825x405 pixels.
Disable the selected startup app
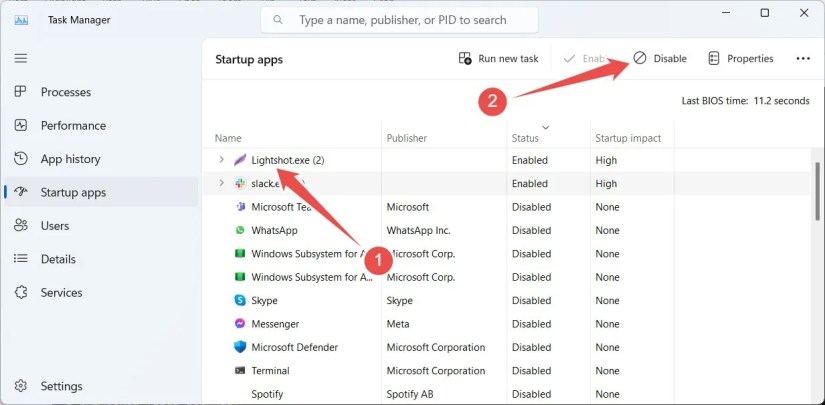click(660, 59)
